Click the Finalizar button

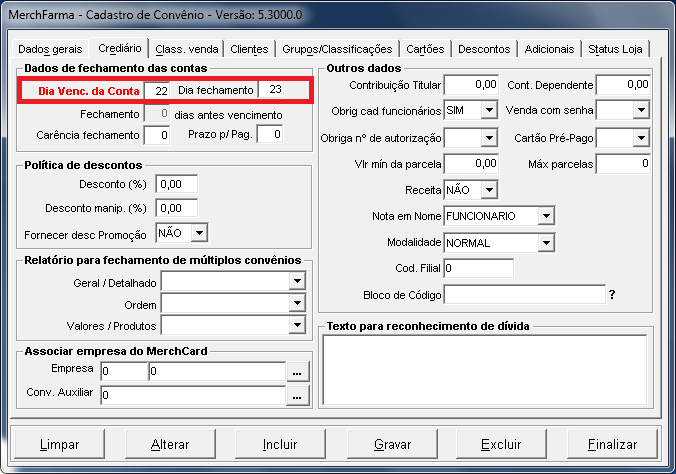[612, 444]
